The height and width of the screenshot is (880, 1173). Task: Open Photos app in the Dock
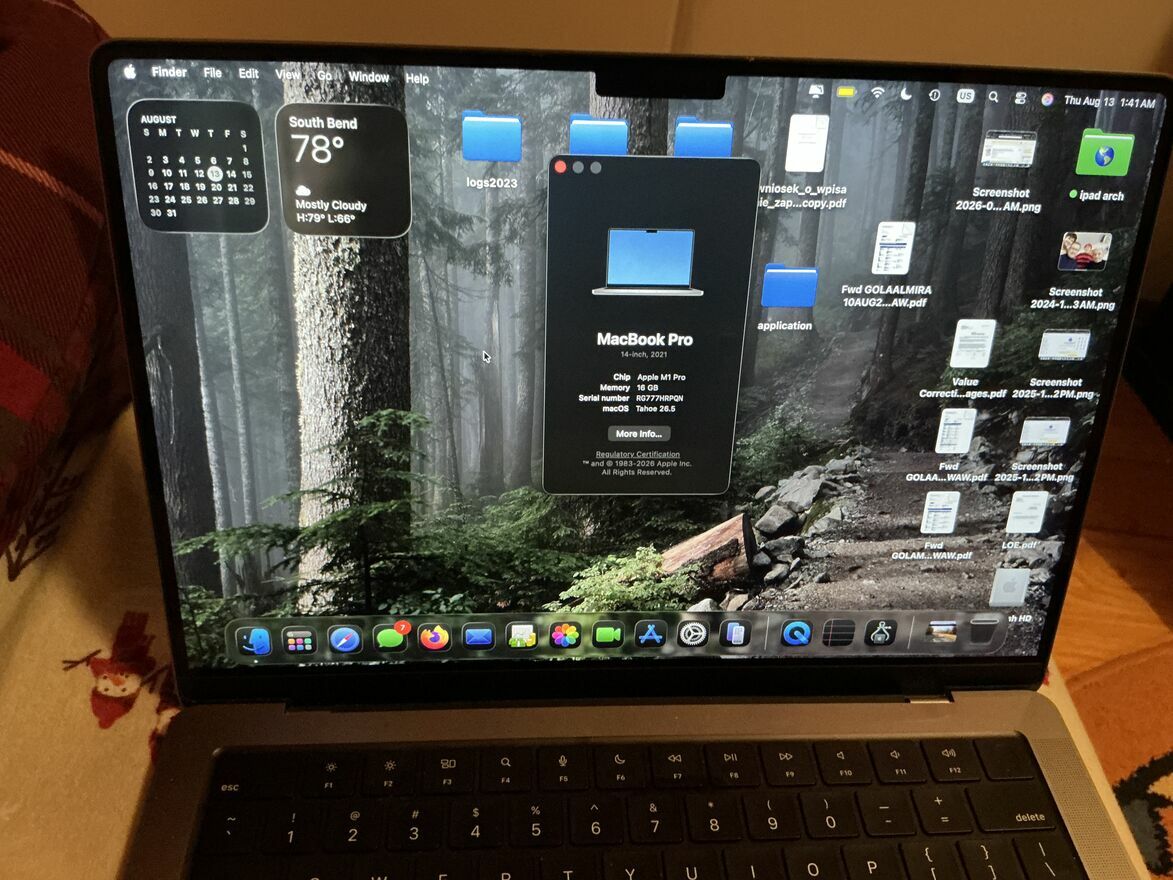tap(565, 636)
